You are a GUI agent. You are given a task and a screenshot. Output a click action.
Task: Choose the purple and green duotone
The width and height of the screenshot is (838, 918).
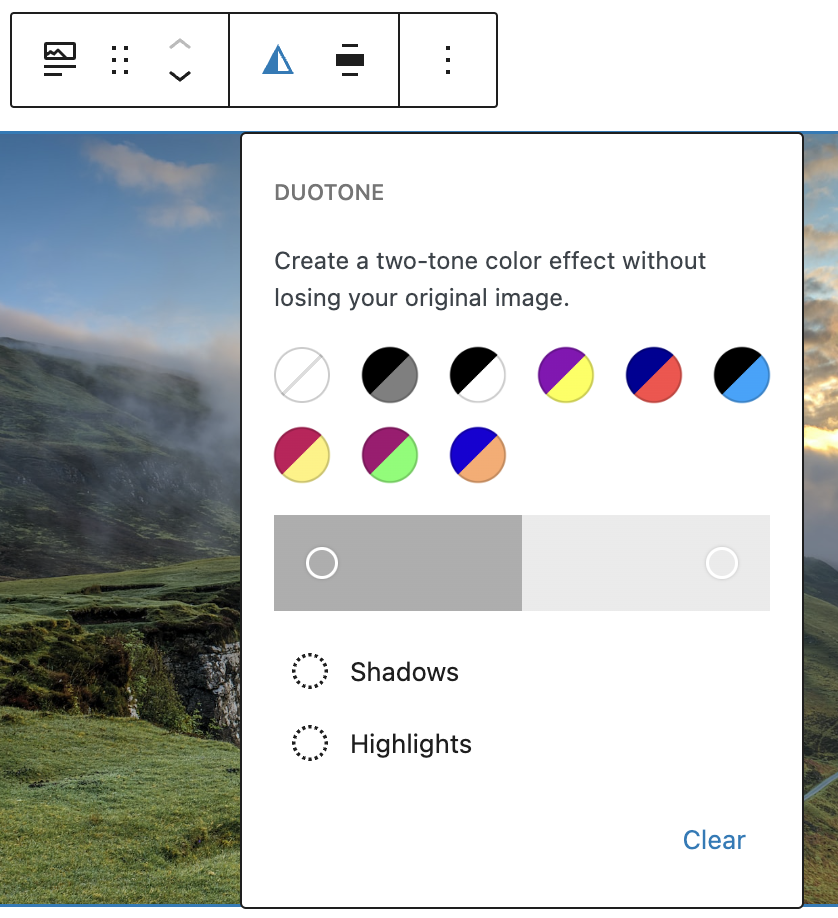(x=390, y=455)
